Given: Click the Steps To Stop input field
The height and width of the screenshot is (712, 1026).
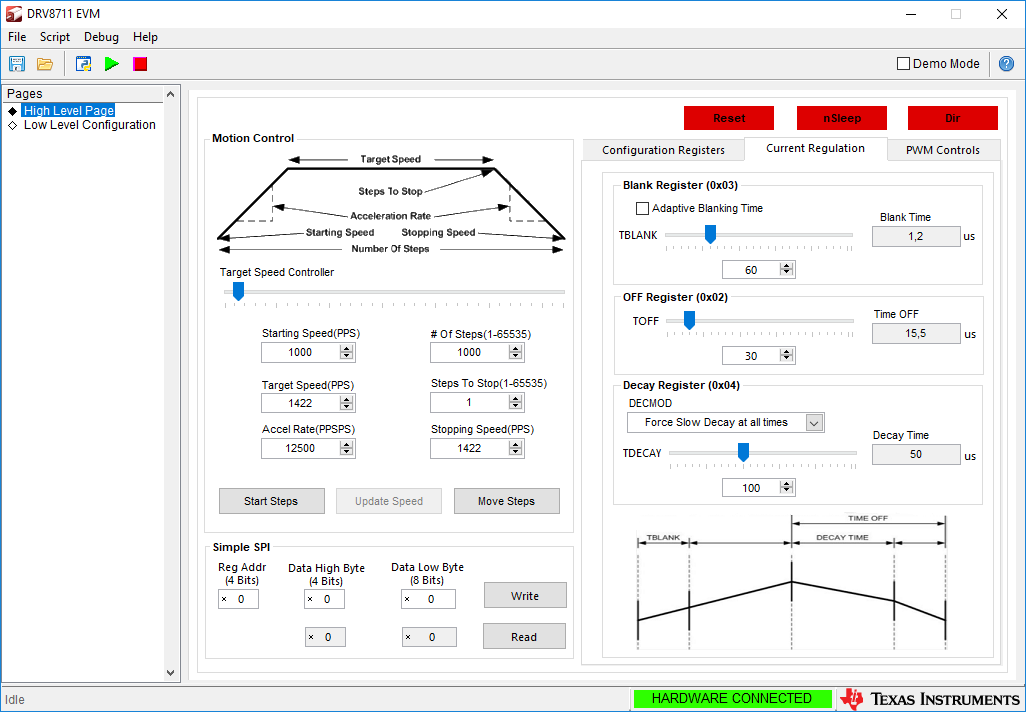Looking at the screenshot, I should coord(469,402).
